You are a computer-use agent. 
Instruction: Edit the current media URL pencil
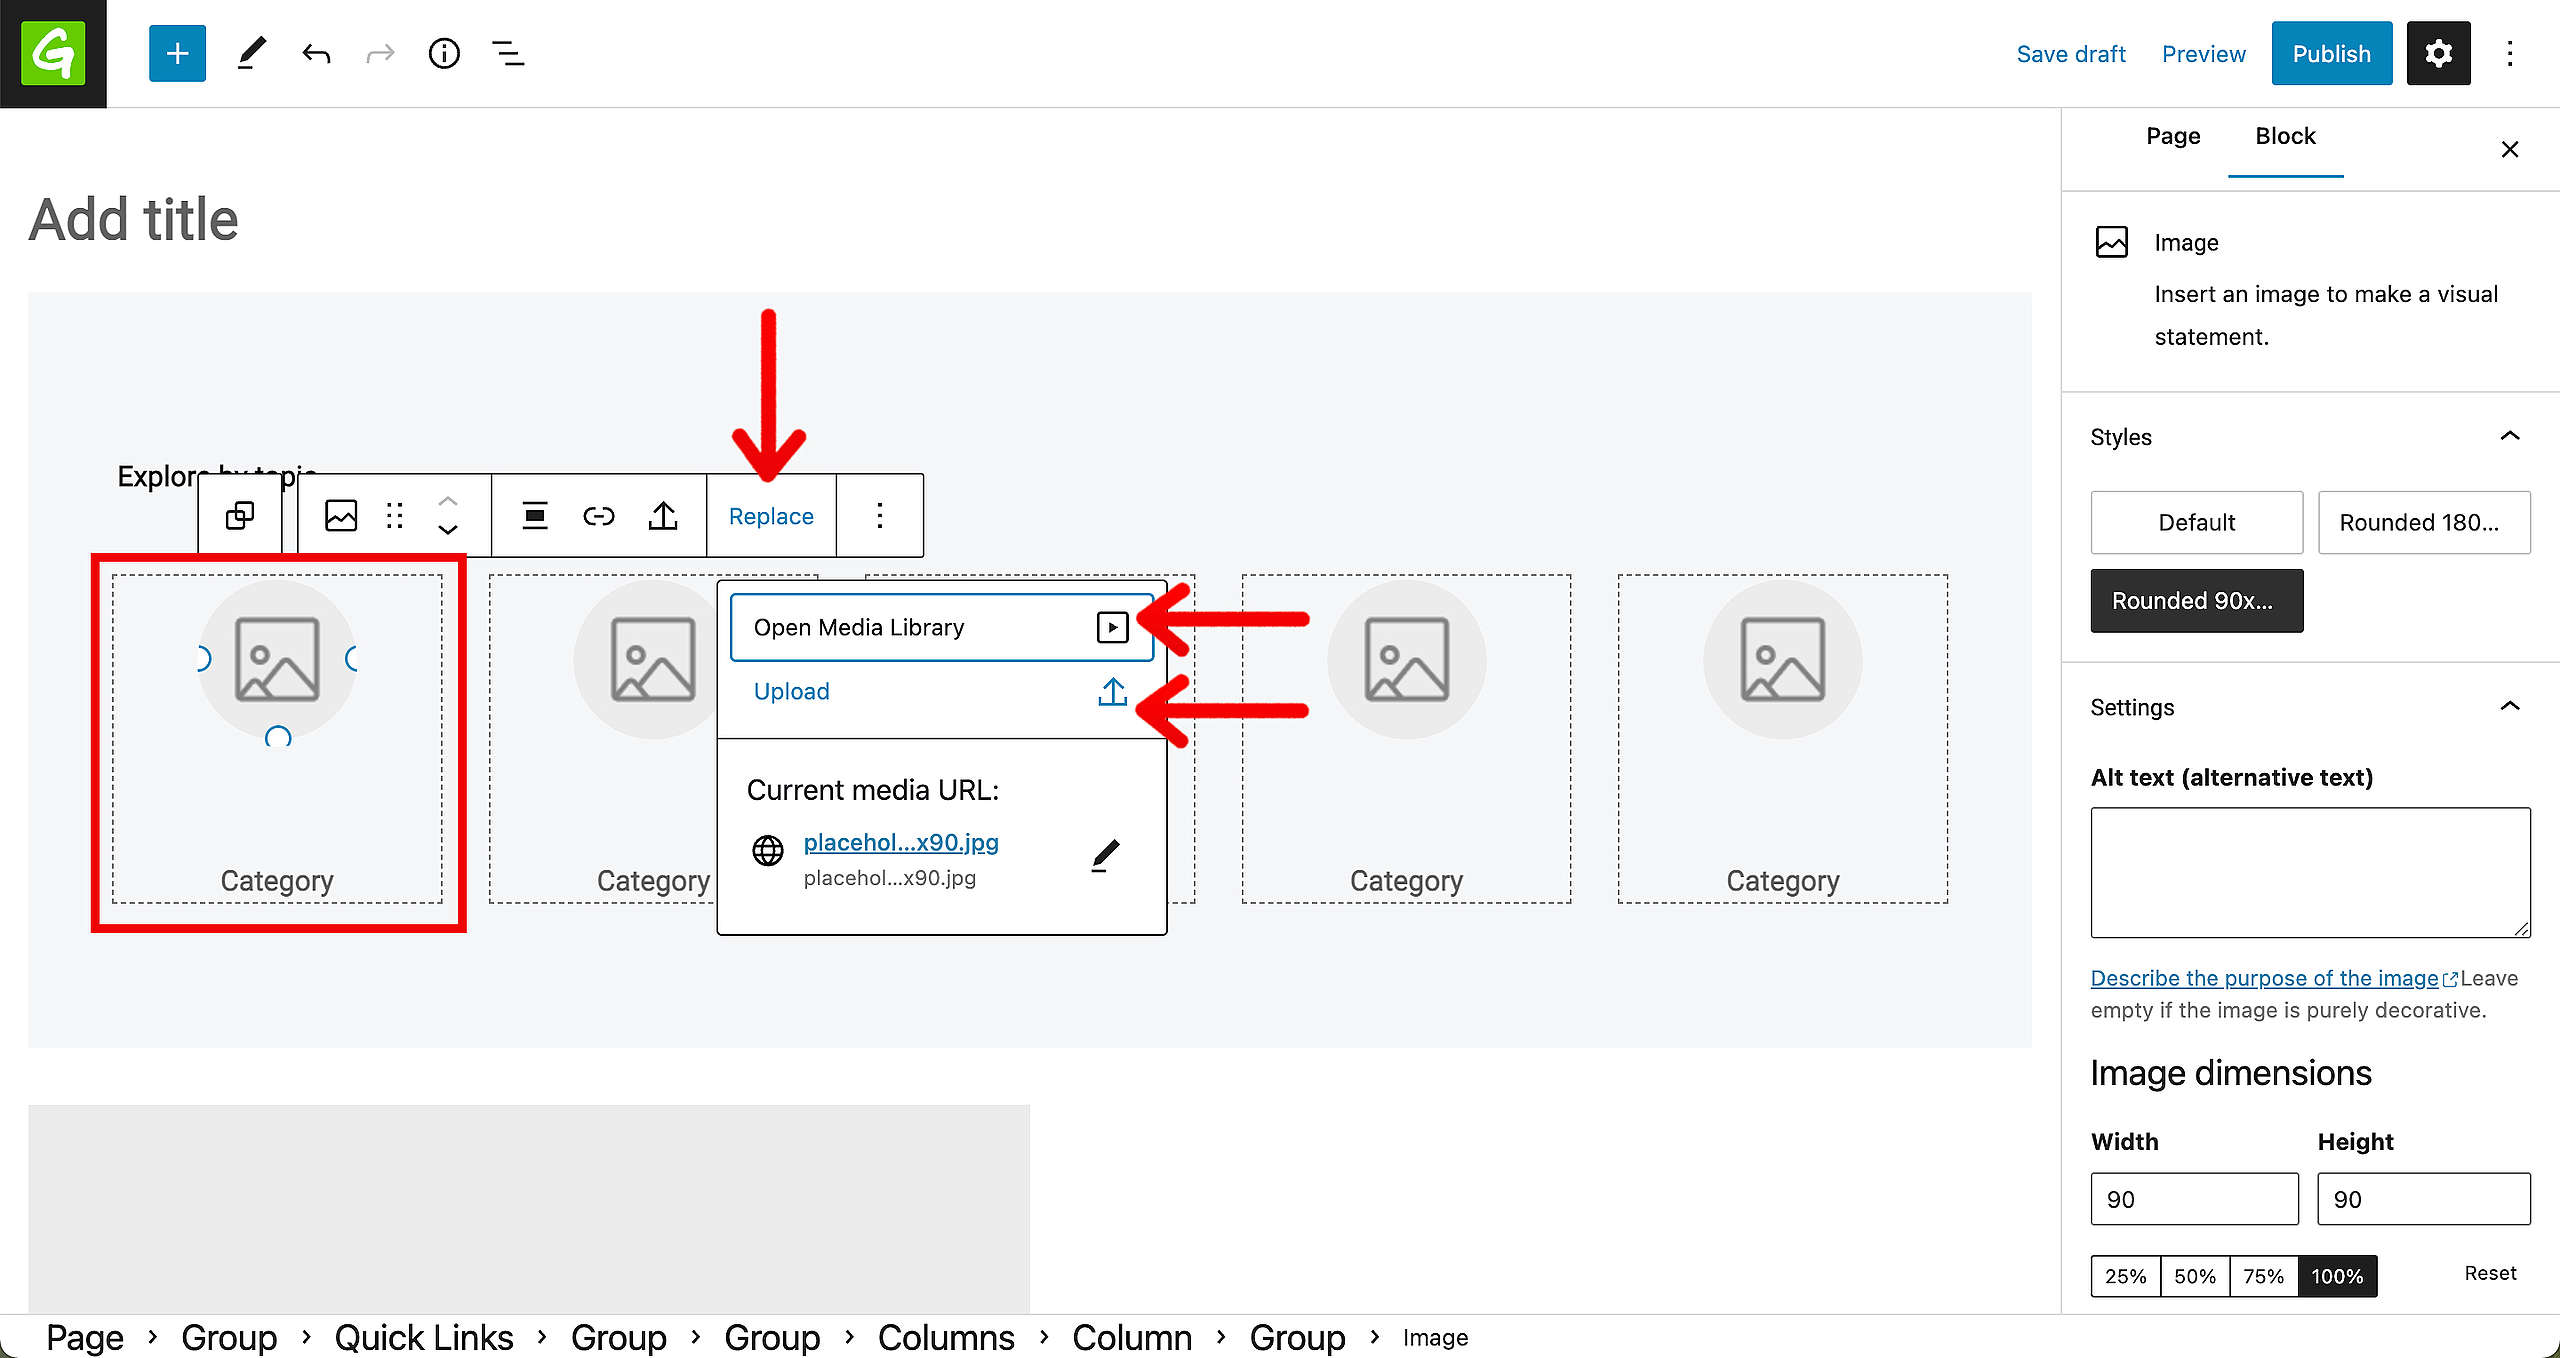click(x=1105, y=856)
